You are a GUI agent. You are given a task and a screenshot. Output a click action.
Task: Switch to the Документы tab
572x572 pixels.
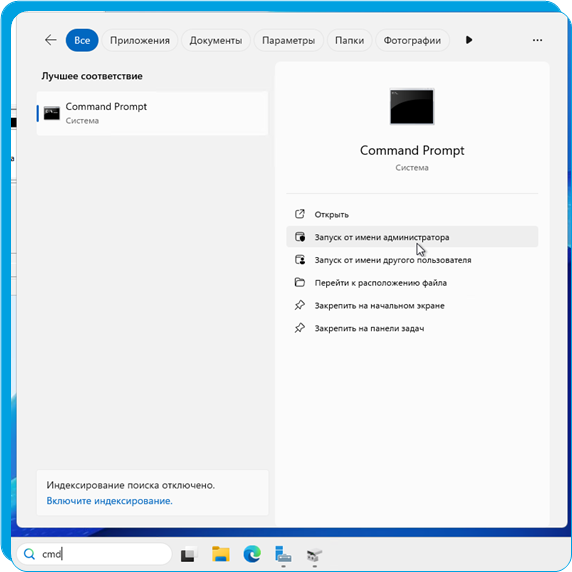tap(216, 40)
